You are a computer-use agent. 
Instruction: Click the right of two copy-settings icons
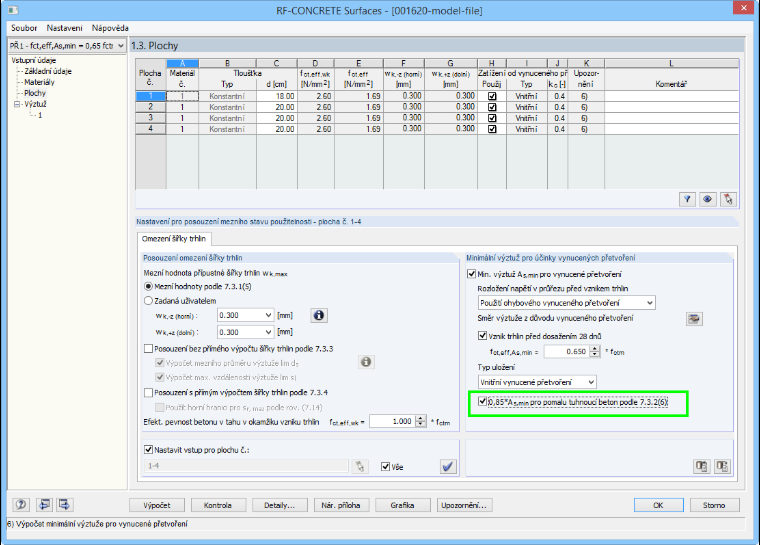coord(722,466)
